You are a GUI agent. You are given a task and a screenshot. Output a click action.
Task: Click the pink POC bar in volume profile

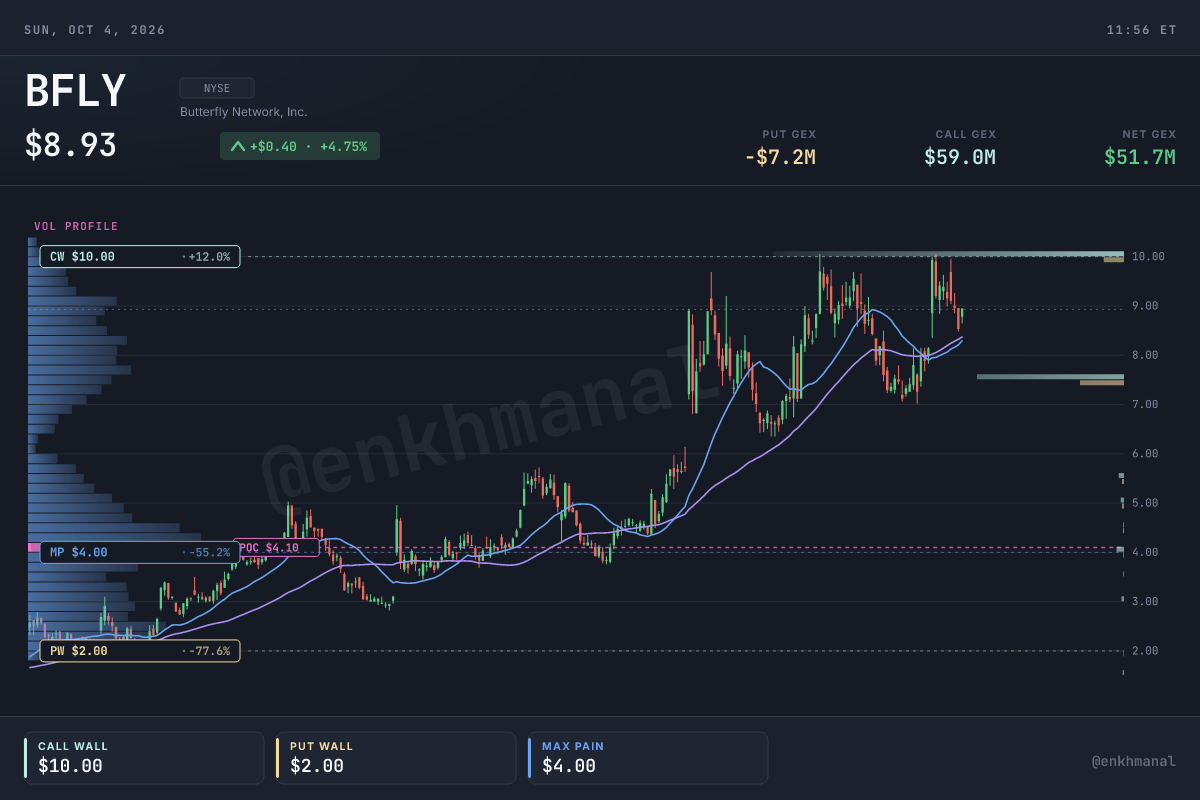click(x=34, y=548)
